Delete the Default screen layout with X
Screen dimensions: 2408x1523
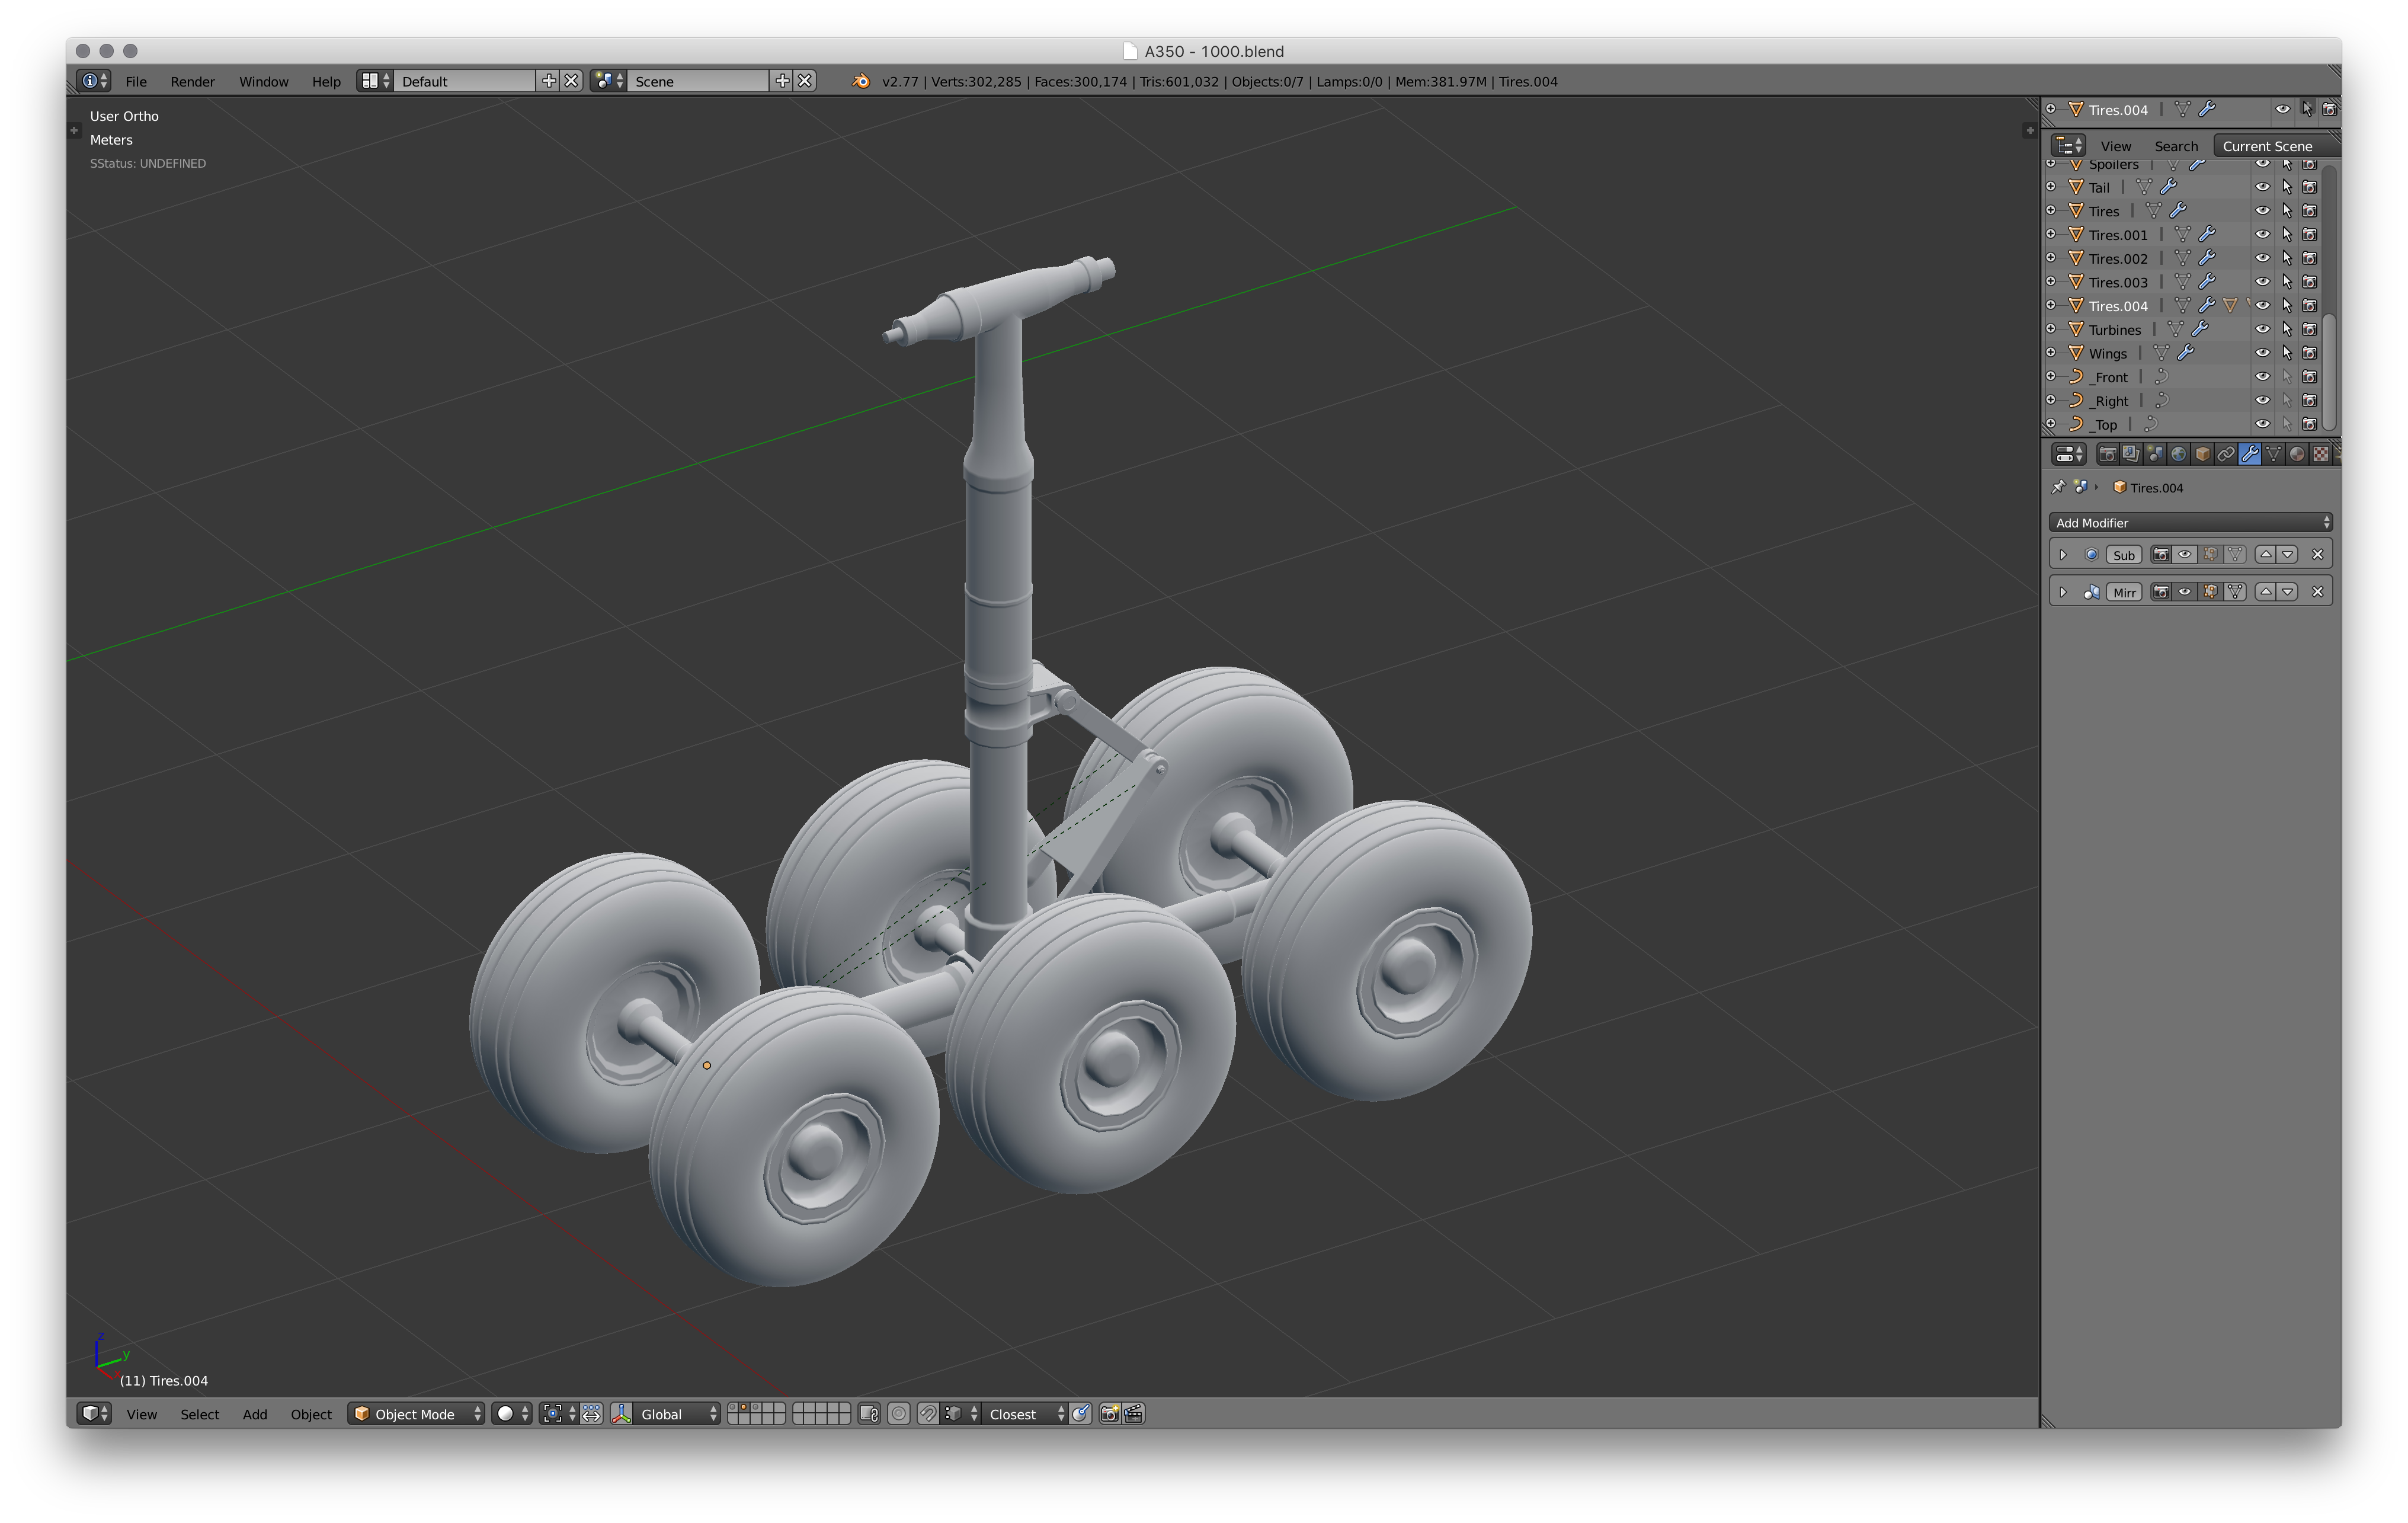[x=571, y=81]
